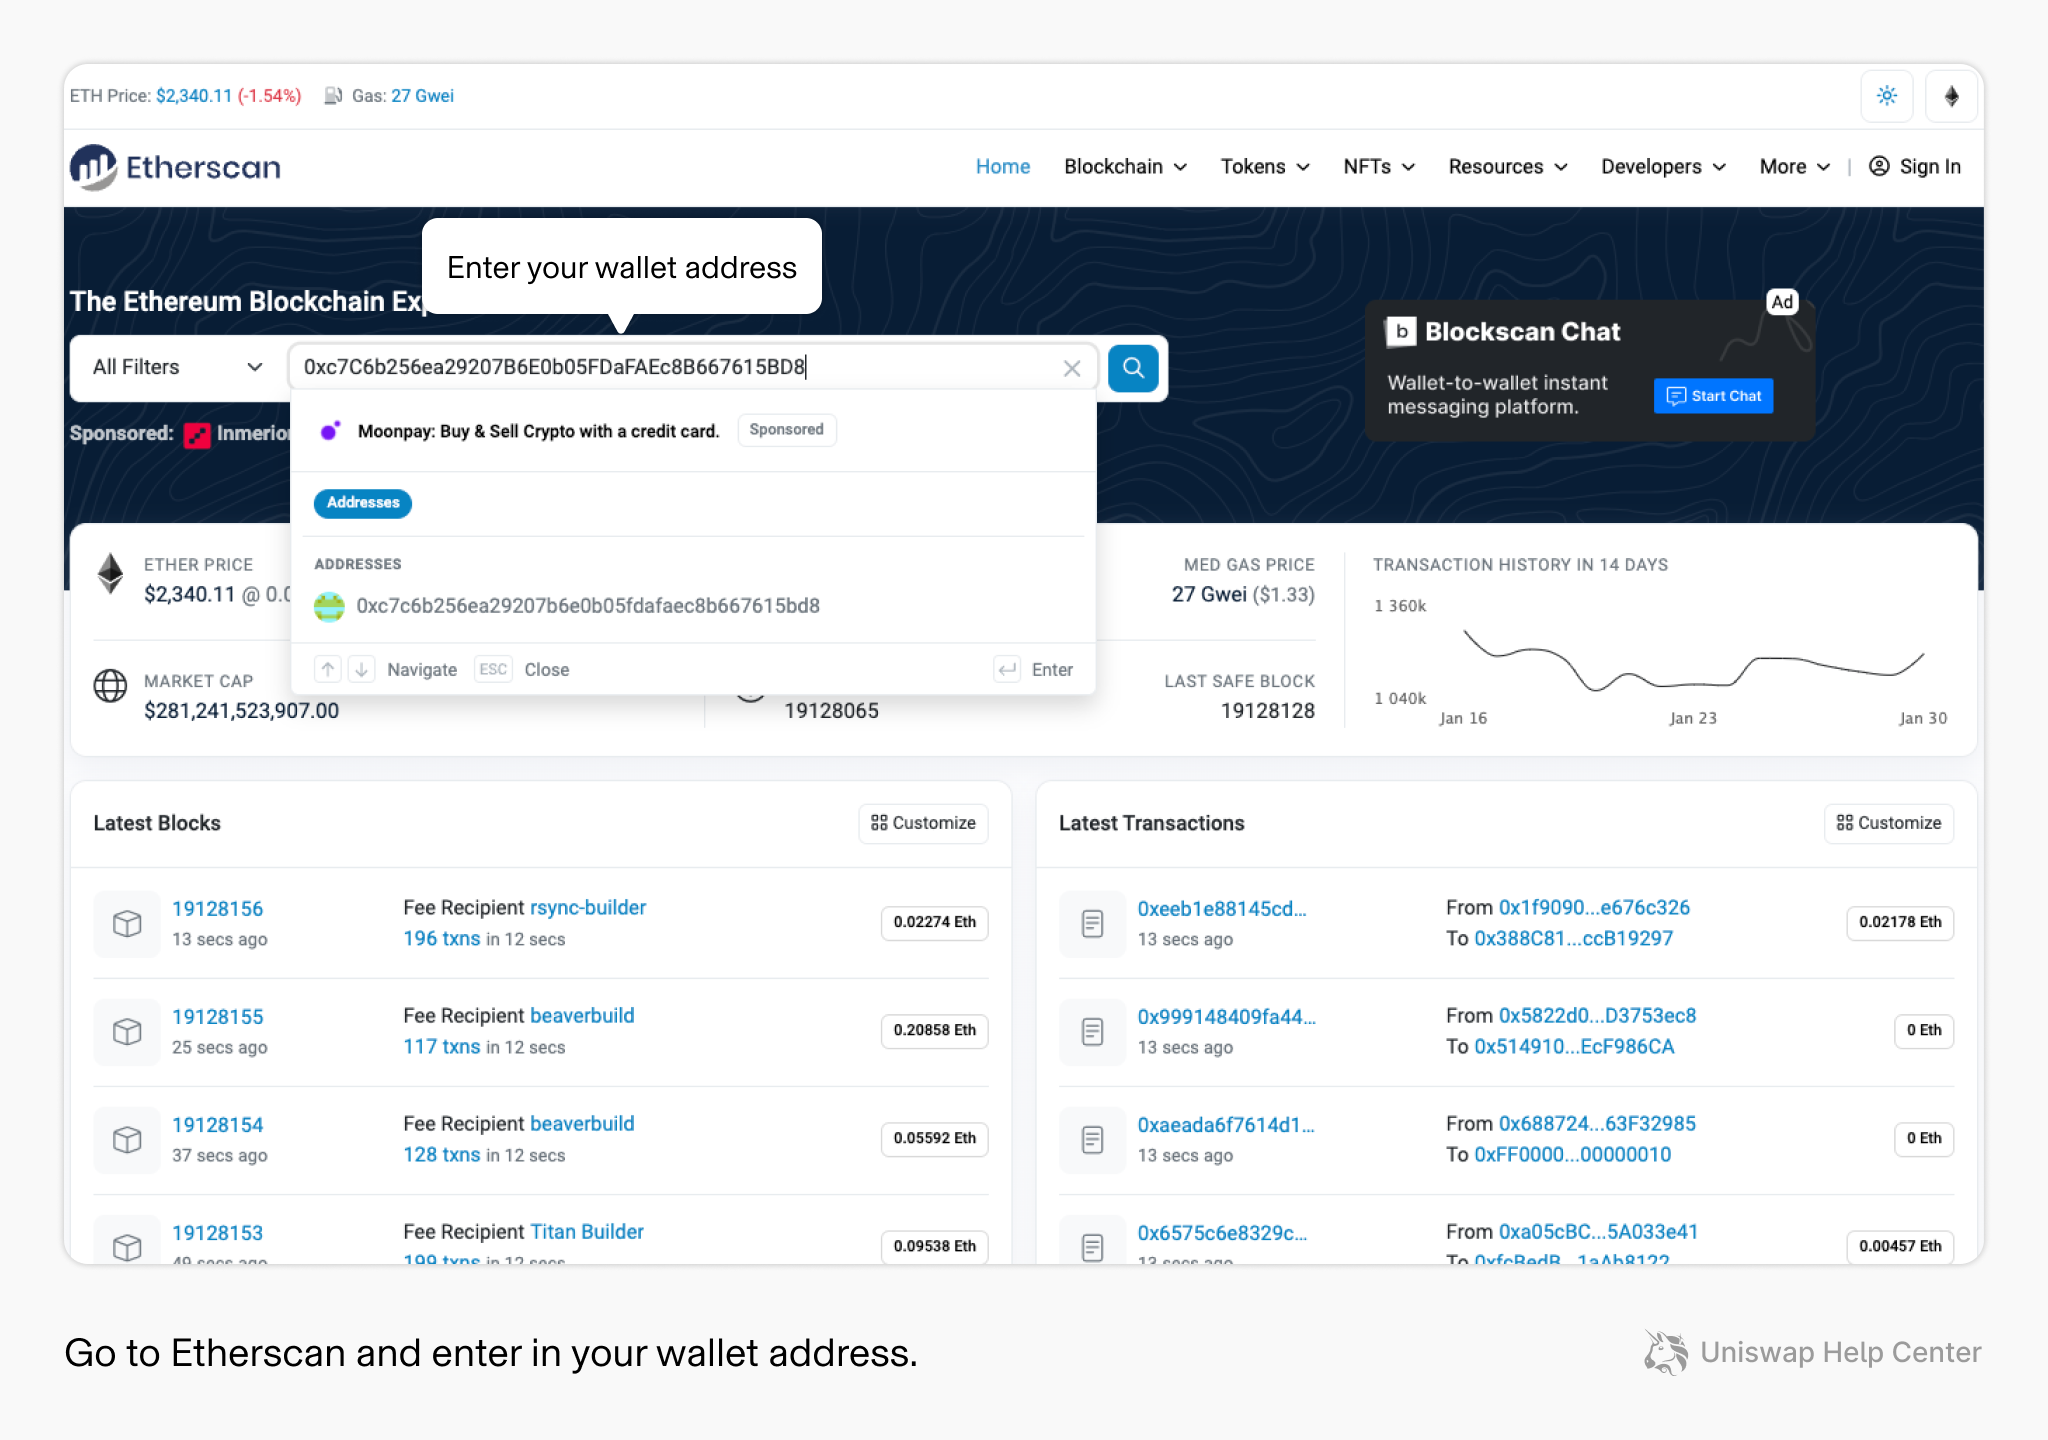Screen dimensions: 2048x1440
Task: Expand the Developers menu
Action: tap(1664, 167)
